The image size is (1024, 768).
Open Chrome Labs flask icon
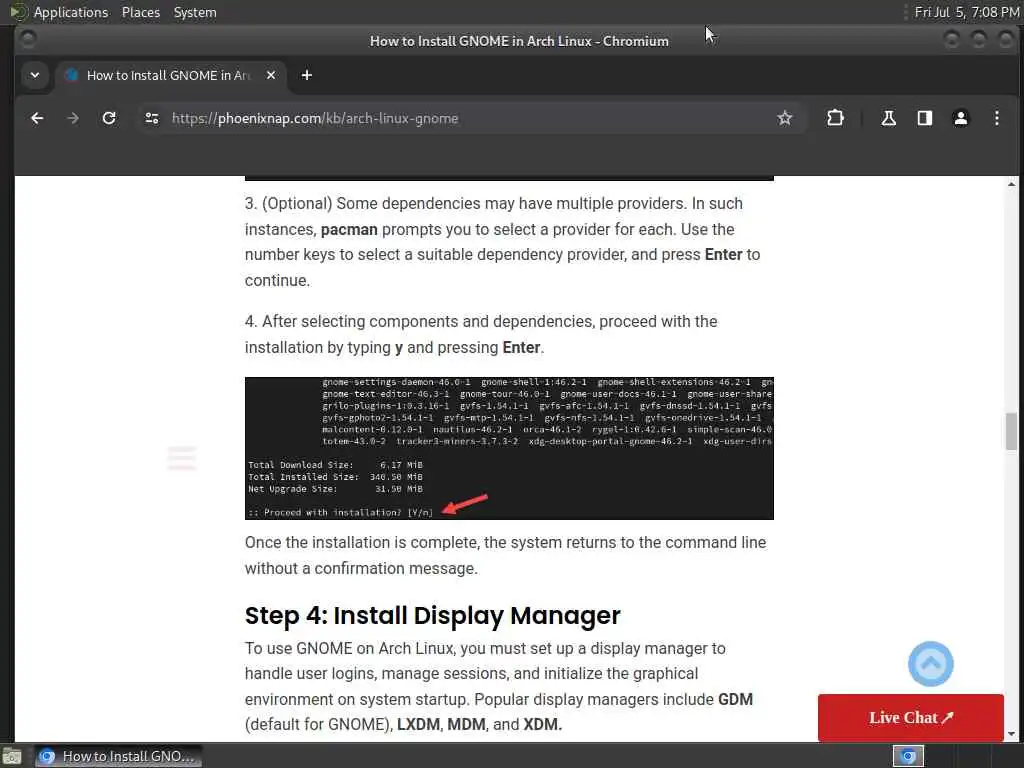(x=888, y=118)
